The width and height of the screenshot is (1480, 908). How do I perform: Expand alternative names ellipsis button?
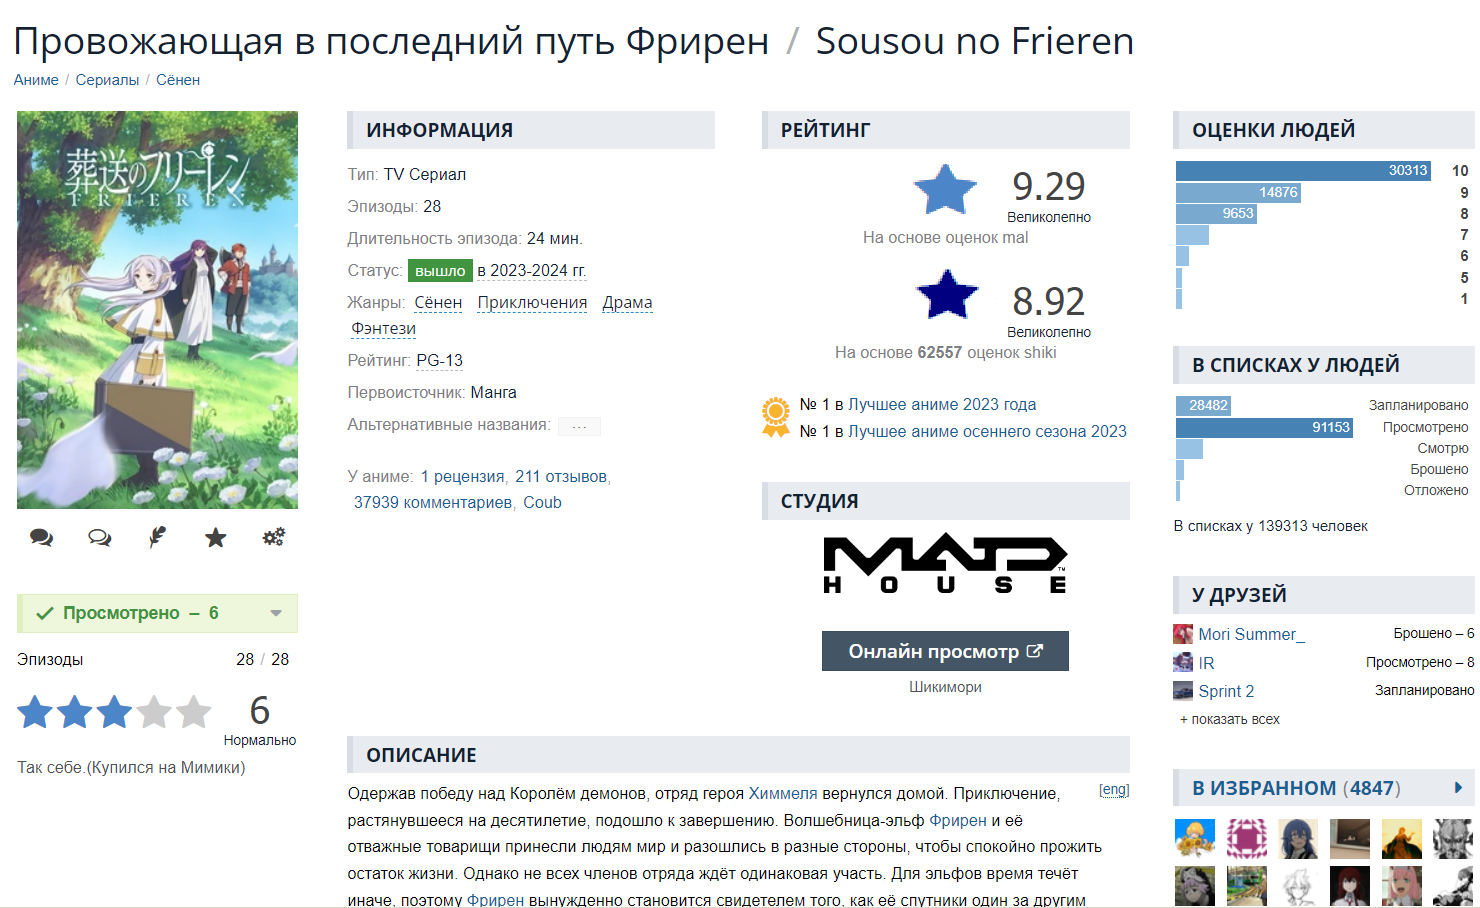click(x=579, y=426)
